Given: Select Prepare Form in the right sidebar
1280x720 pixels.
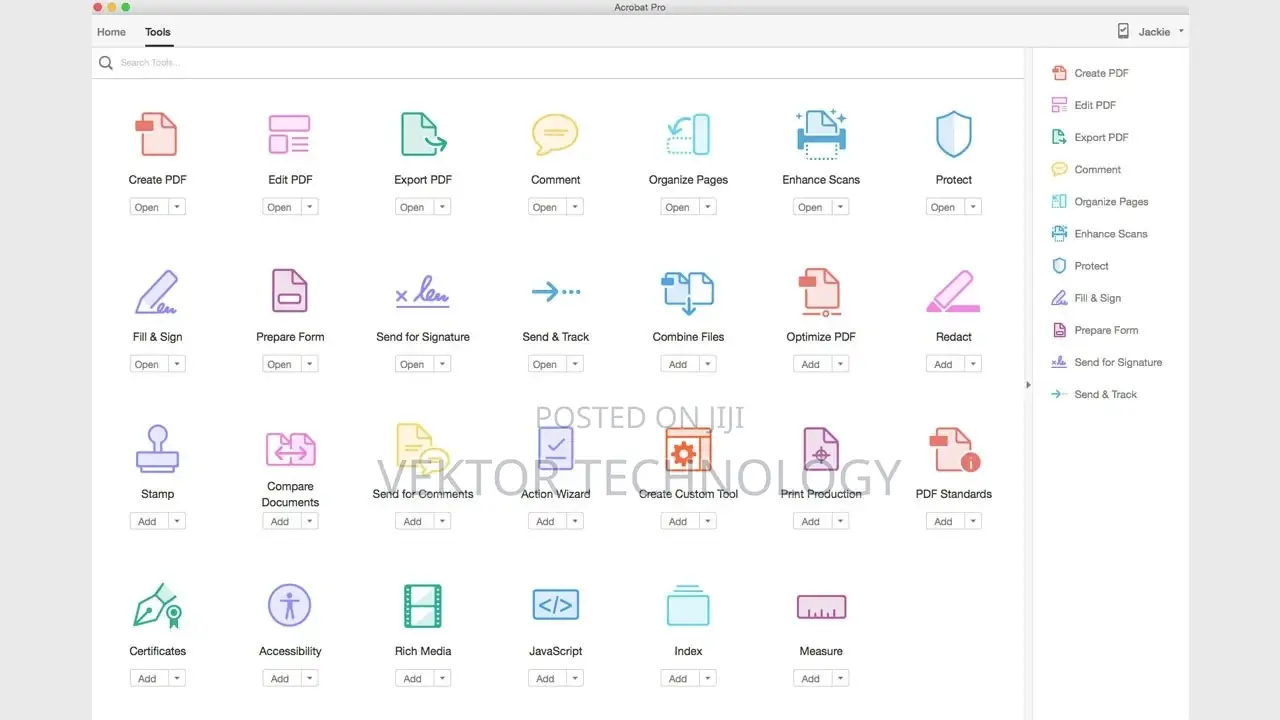Looking at the screenshot, I should click(1095, 330).
